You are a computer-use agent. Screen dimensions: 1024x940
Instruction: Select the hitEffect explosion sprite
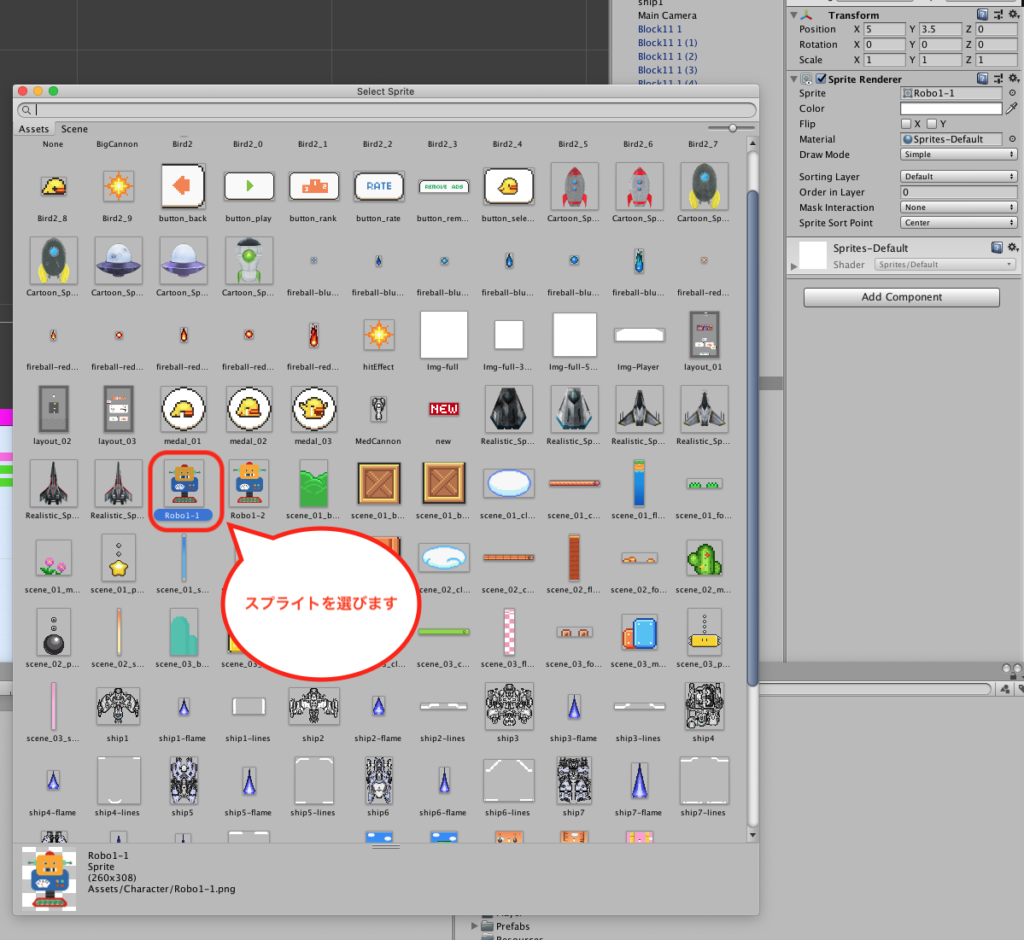pos(378,336)
